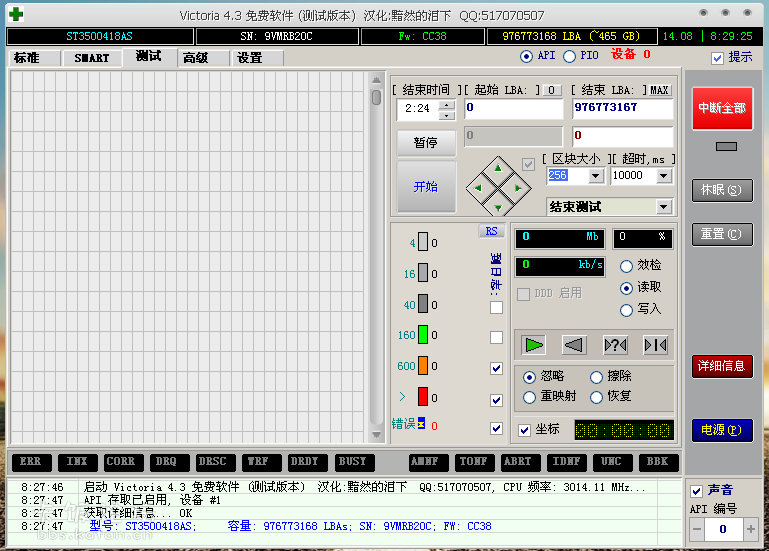Image resolution: width=769 pixels, height=551 pixels.
Task: Select the 写入 write radio button
Action: click(626, 310)
